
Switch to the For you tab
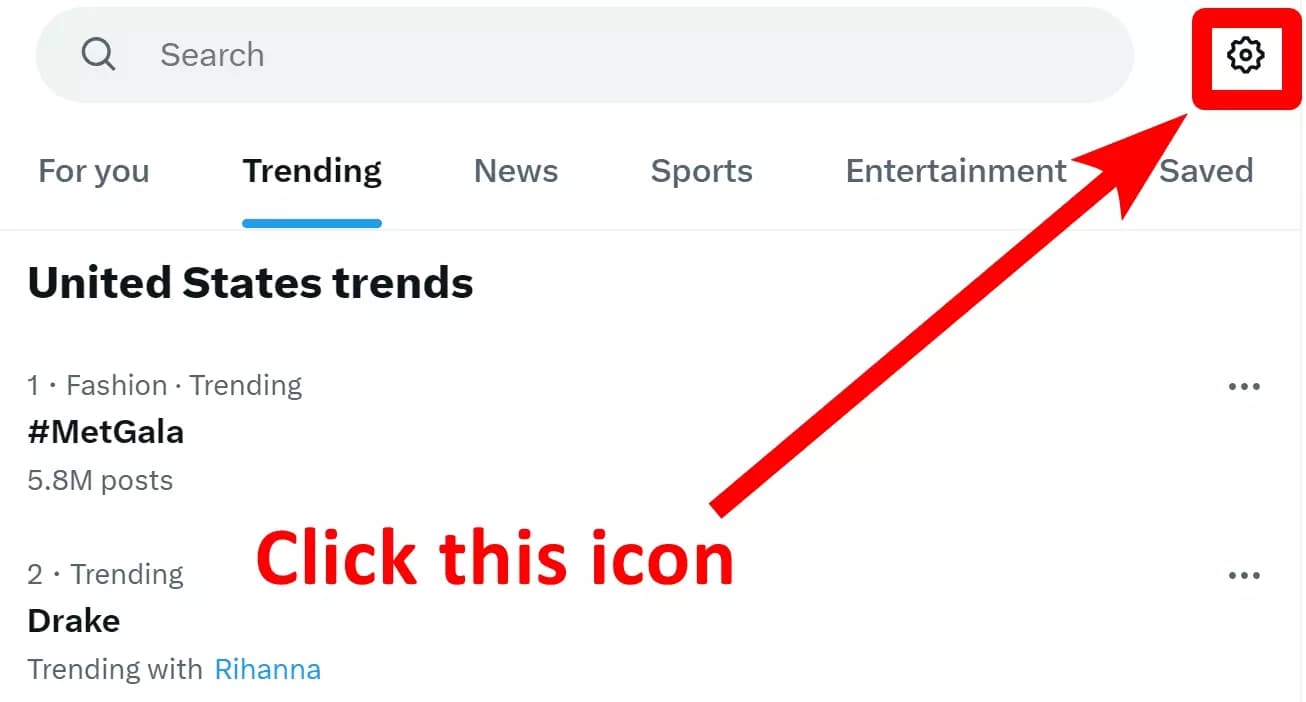[93, 171]
